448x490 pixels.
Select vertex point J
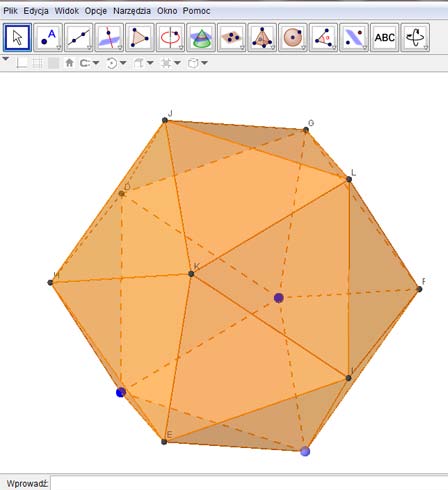coord(165,120)
